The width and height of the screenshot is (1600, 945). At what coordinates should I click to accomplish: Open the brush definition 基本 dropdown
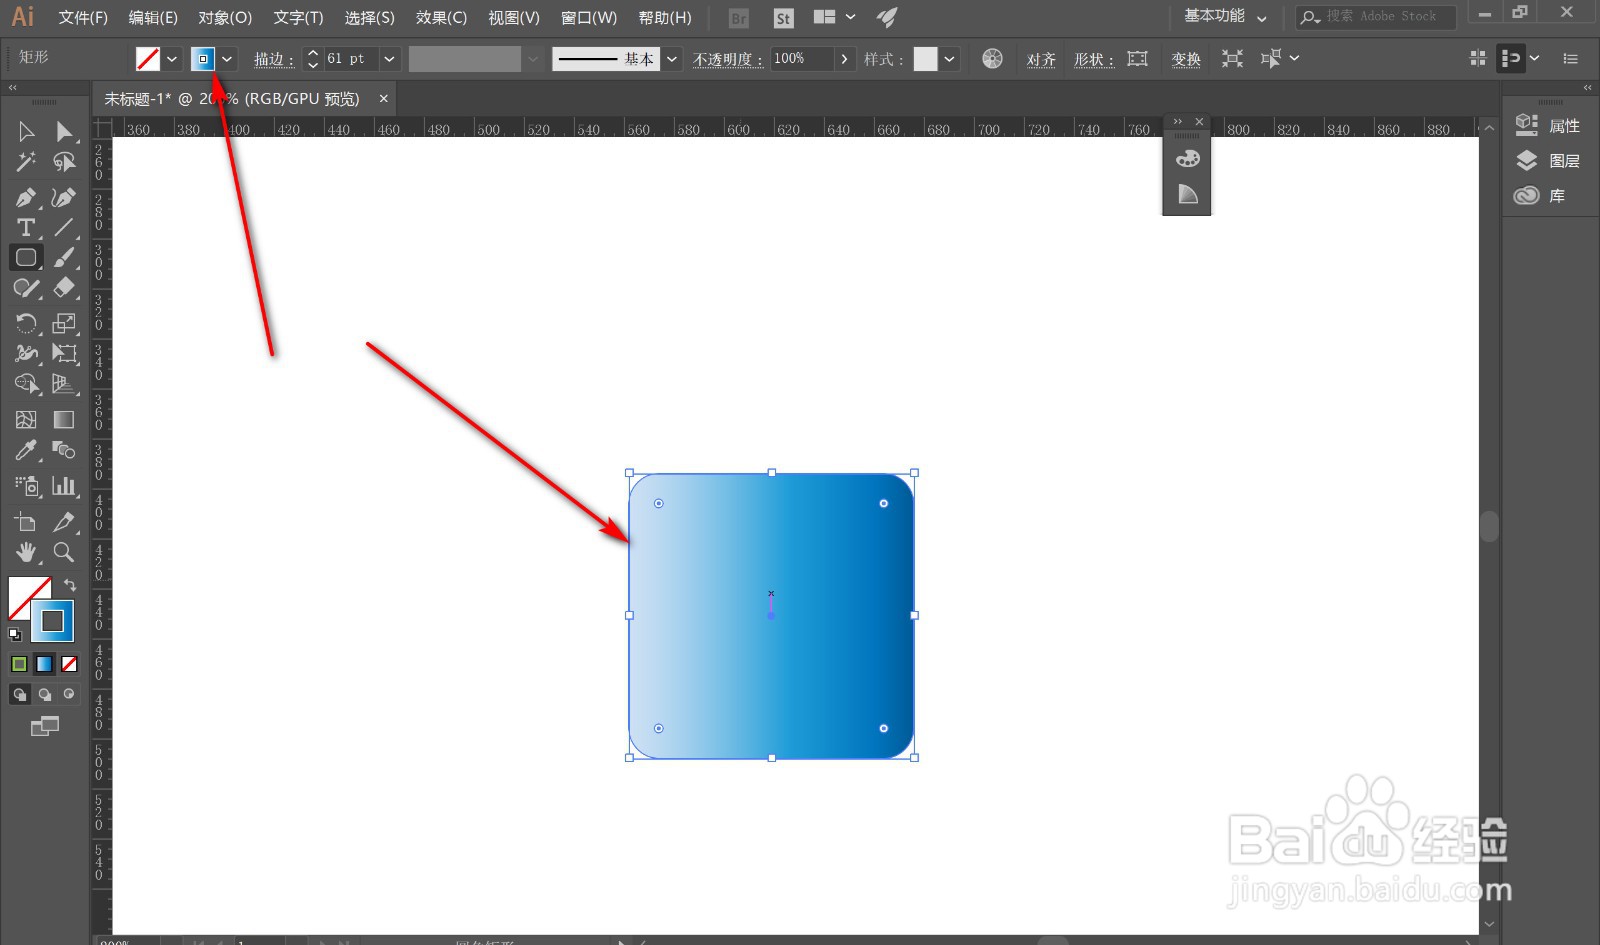(672, 59)
